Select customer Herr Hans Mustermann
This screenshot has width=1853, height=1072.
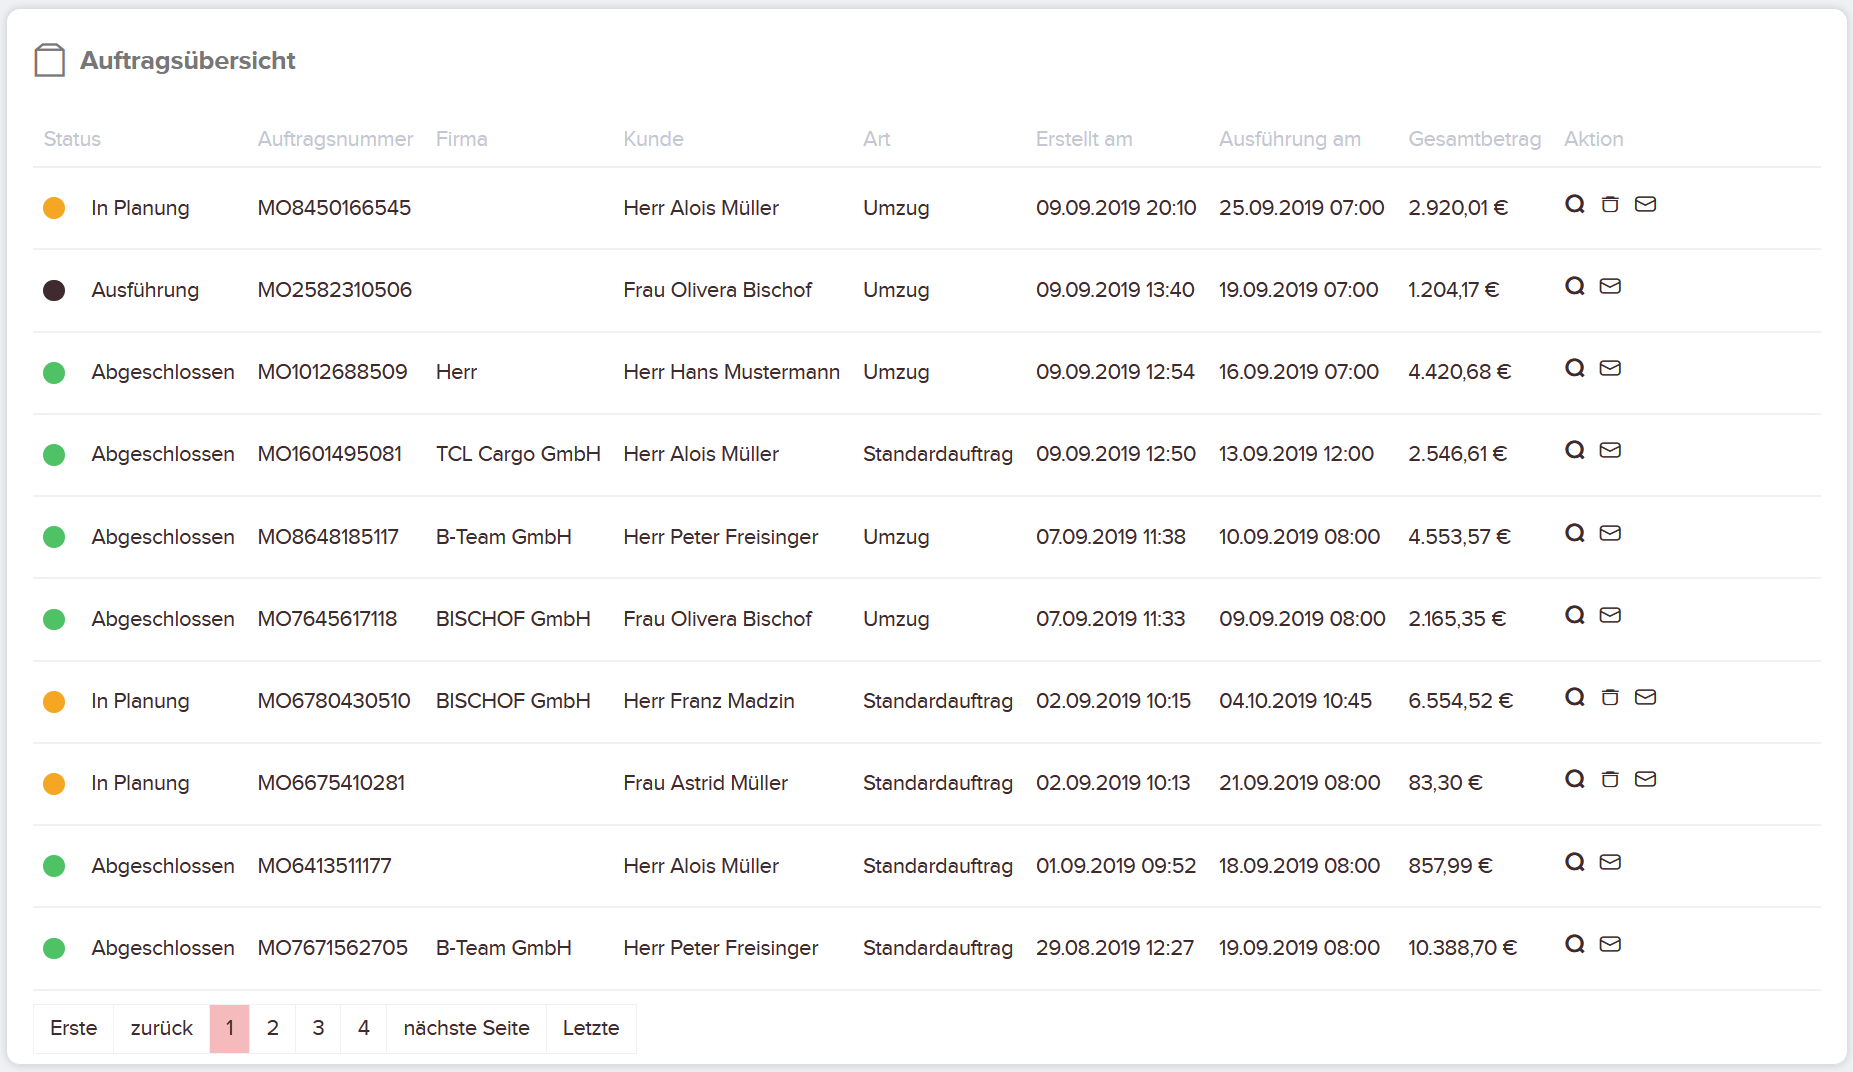pyautogui.click(x=732, y=372)
